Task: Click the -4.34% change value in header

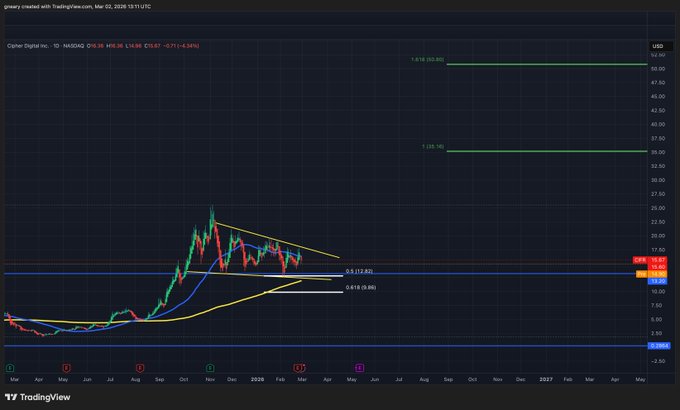Action: coord(189,46)
